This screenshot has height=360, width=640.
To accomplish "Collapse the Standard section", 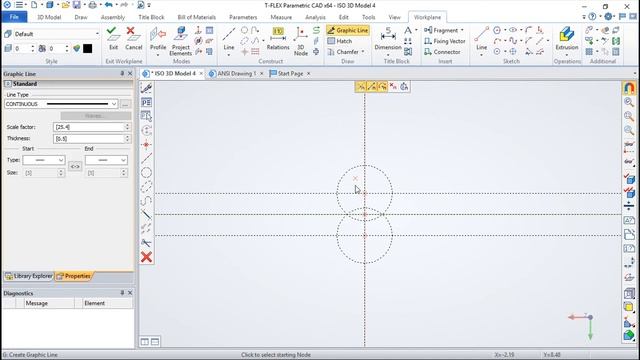I will click(x=8, y=84).
